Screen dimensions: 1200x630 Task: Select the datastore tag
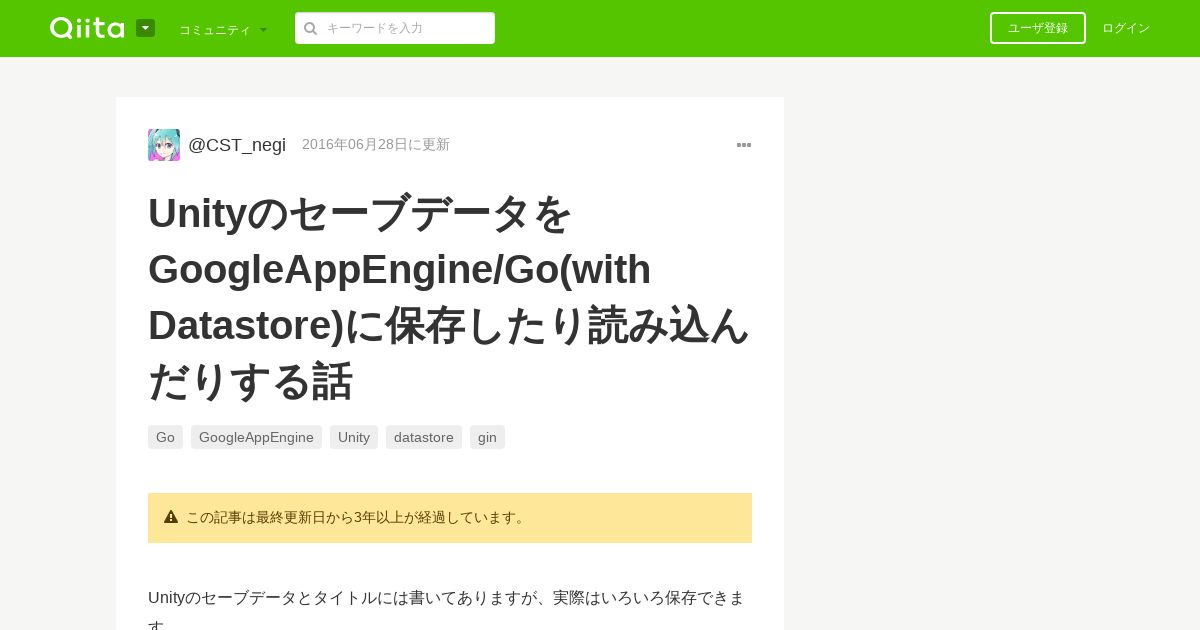coord(424,437)
